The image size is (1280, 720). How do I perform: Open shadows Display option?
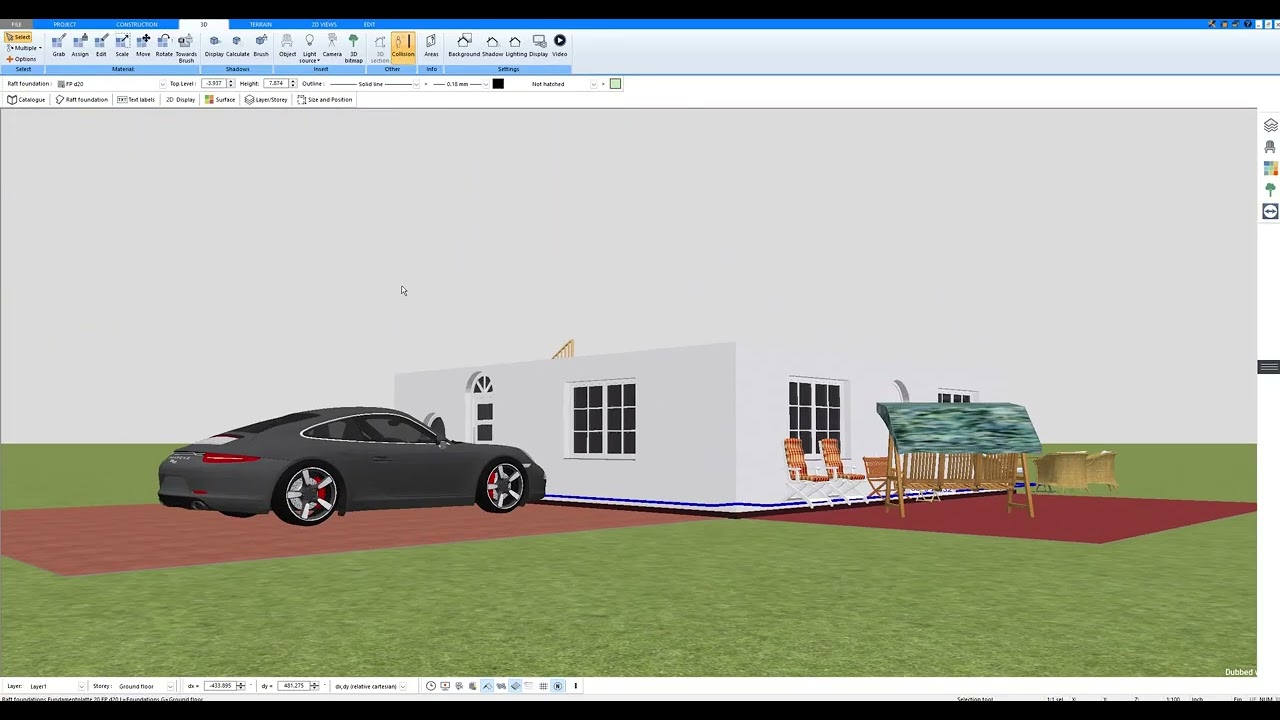(x=214, y=45)
